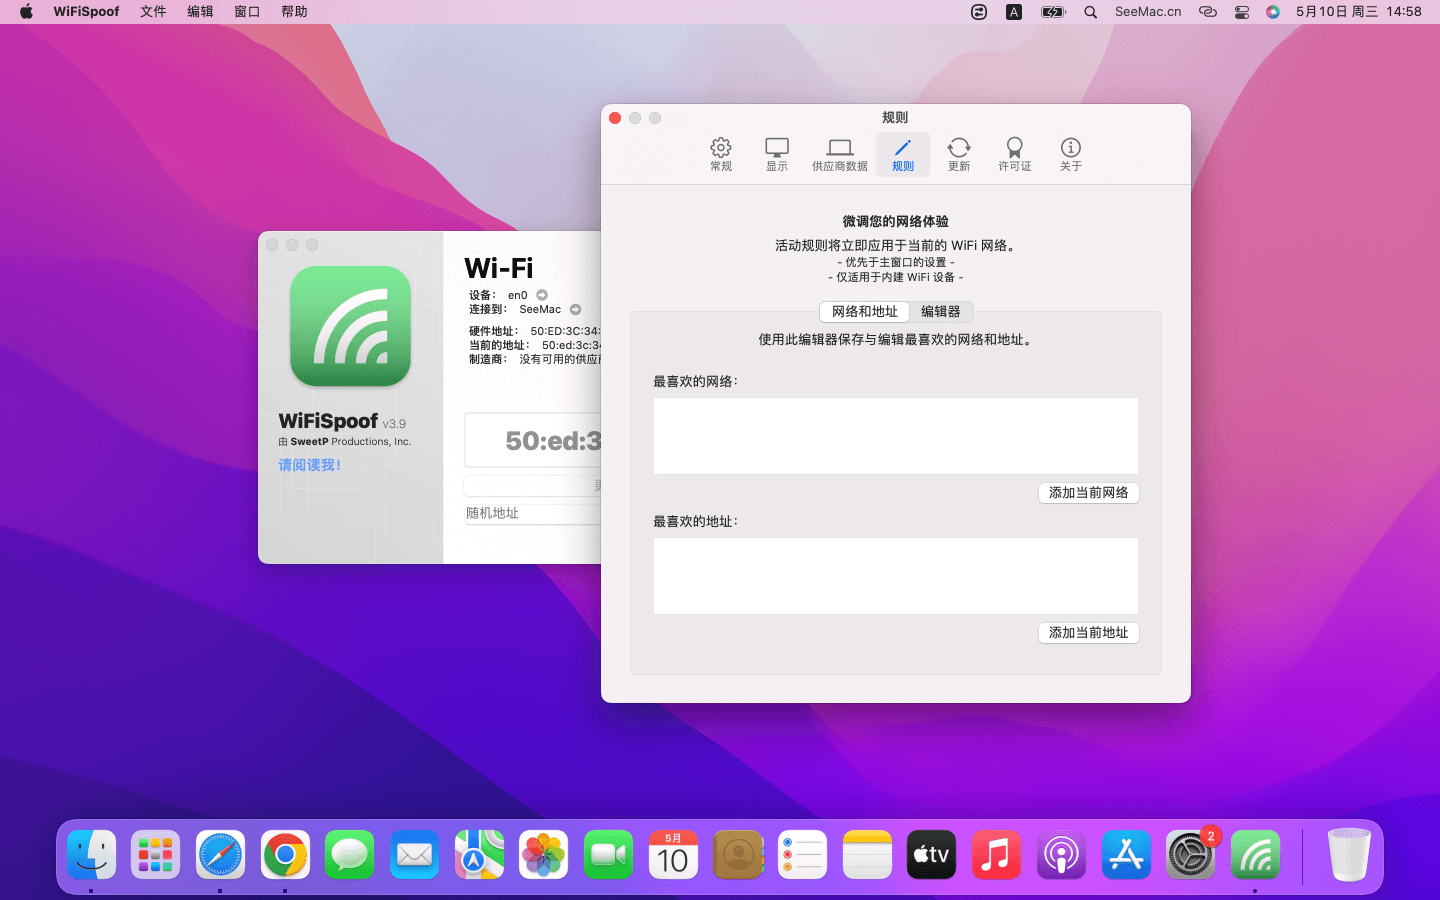Open the 窗口 menu in menu bar

point(247,12)
